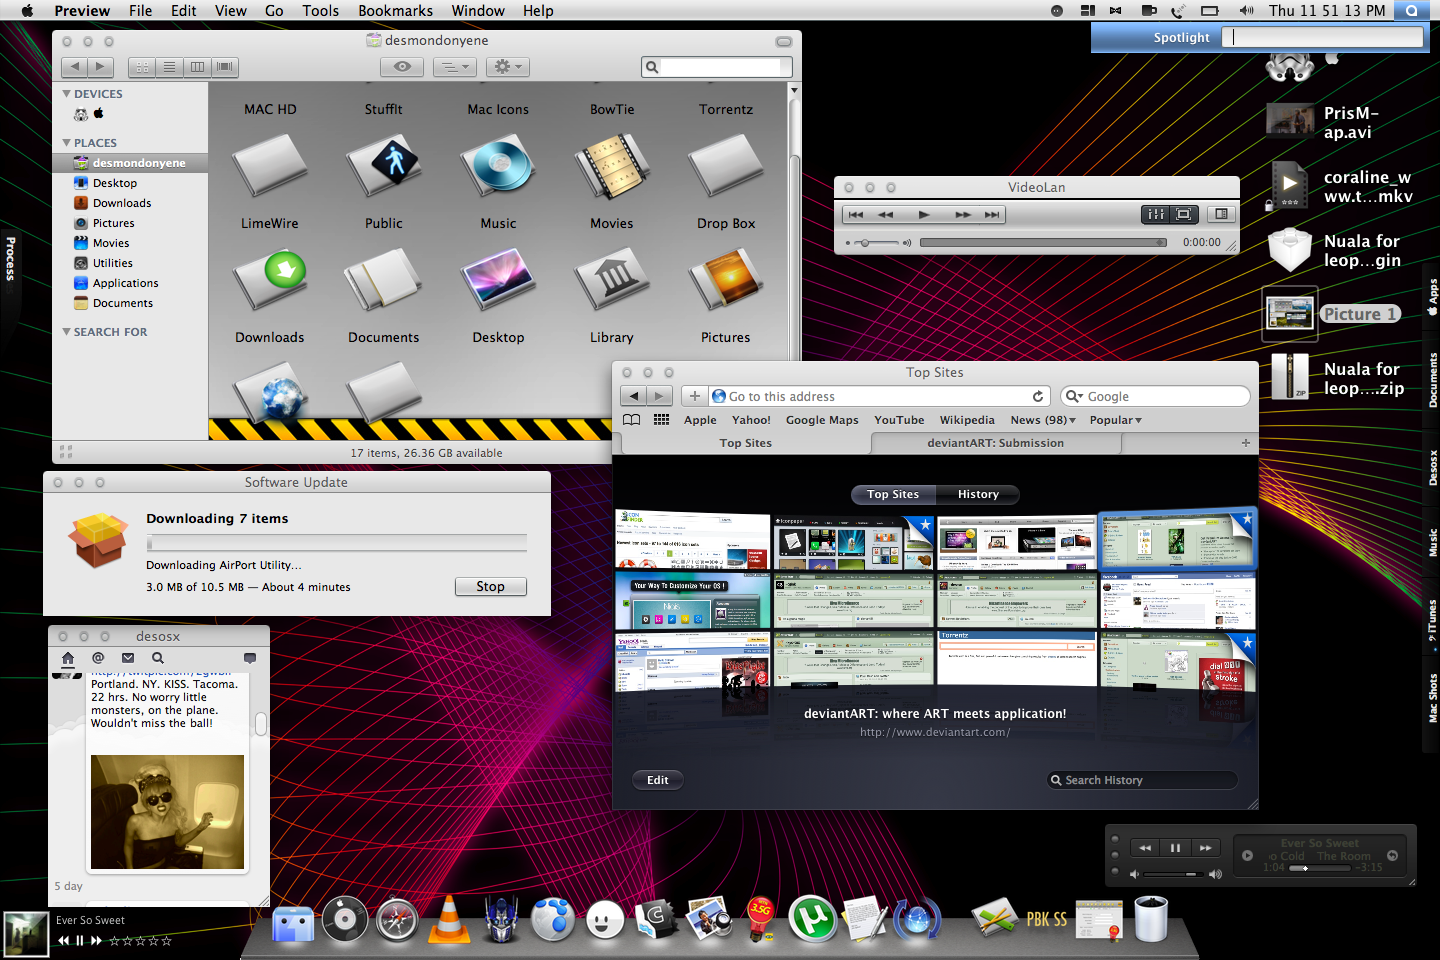Show Top Sites grid icon in bookmarks bar
The width and height of the screenshot is (1440, 960).
[x=662, y=420]
